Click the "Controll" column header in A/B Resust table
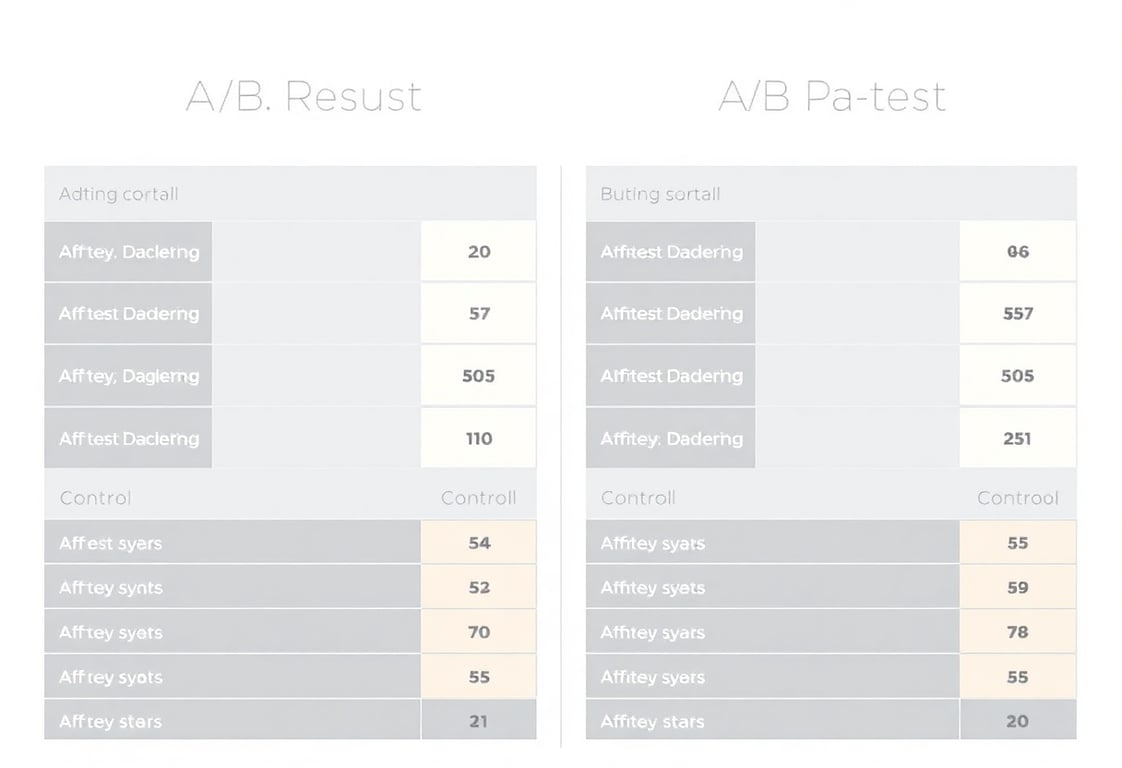This screenshot has height=768, width=1122. tap(478, 498)
